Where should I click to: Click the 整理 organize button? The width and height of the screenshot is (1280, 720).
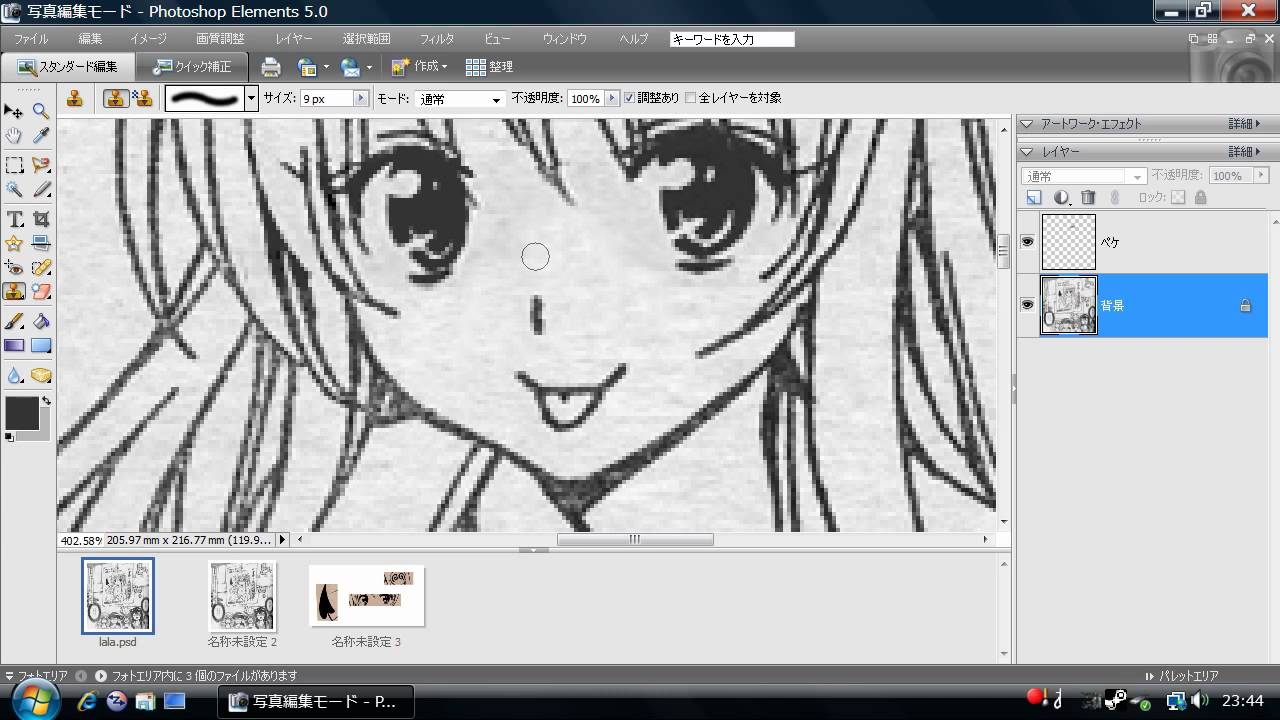pos(489,67)
